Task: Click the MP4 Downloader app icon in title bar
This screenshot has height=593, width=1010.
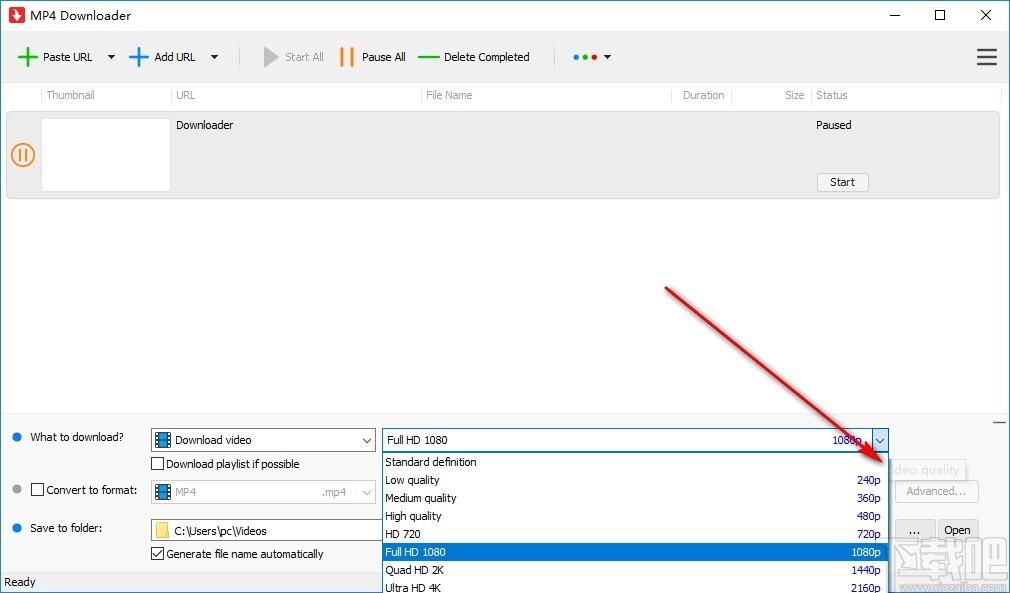Action: point(17,15)
